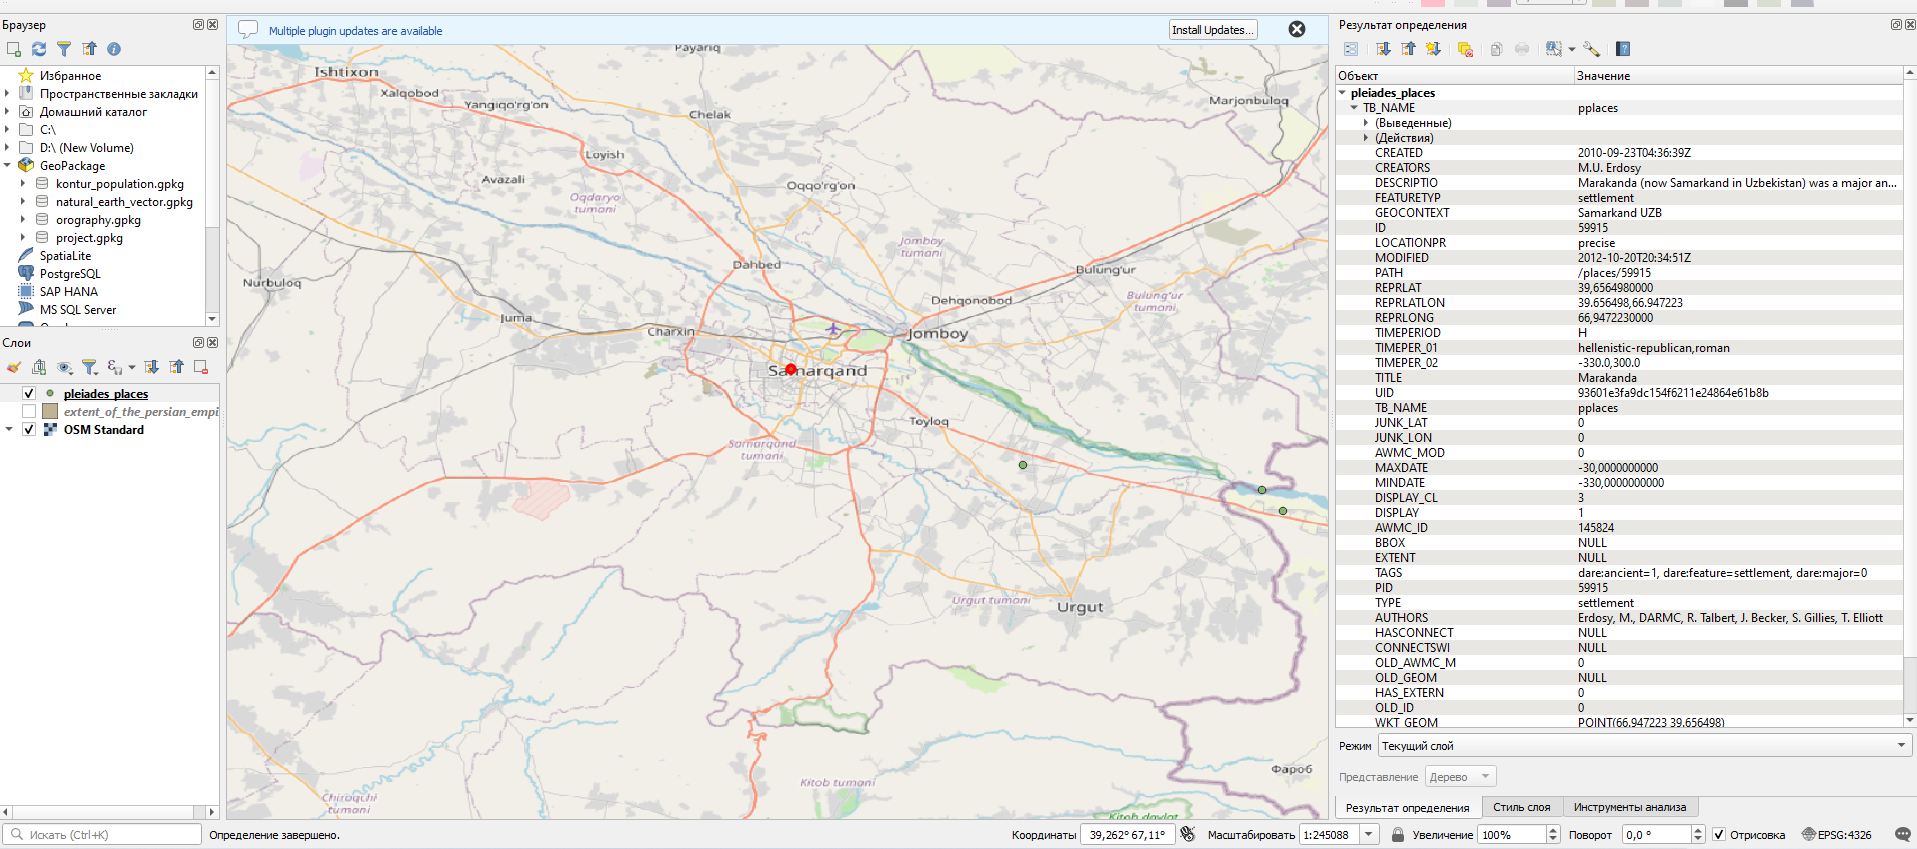Select PostgreSQL entry in Browser

point(70,274)
